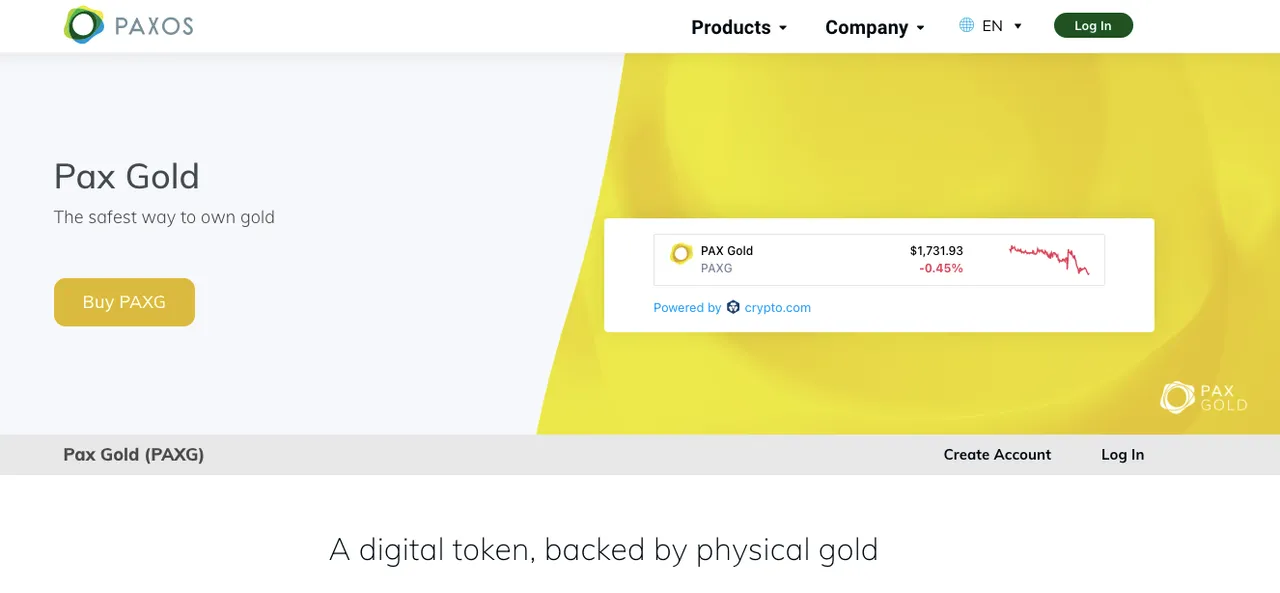Open the EN language dropdown arrow
This screenshot has height=593, width=1280.
(x=1018, y=26)
